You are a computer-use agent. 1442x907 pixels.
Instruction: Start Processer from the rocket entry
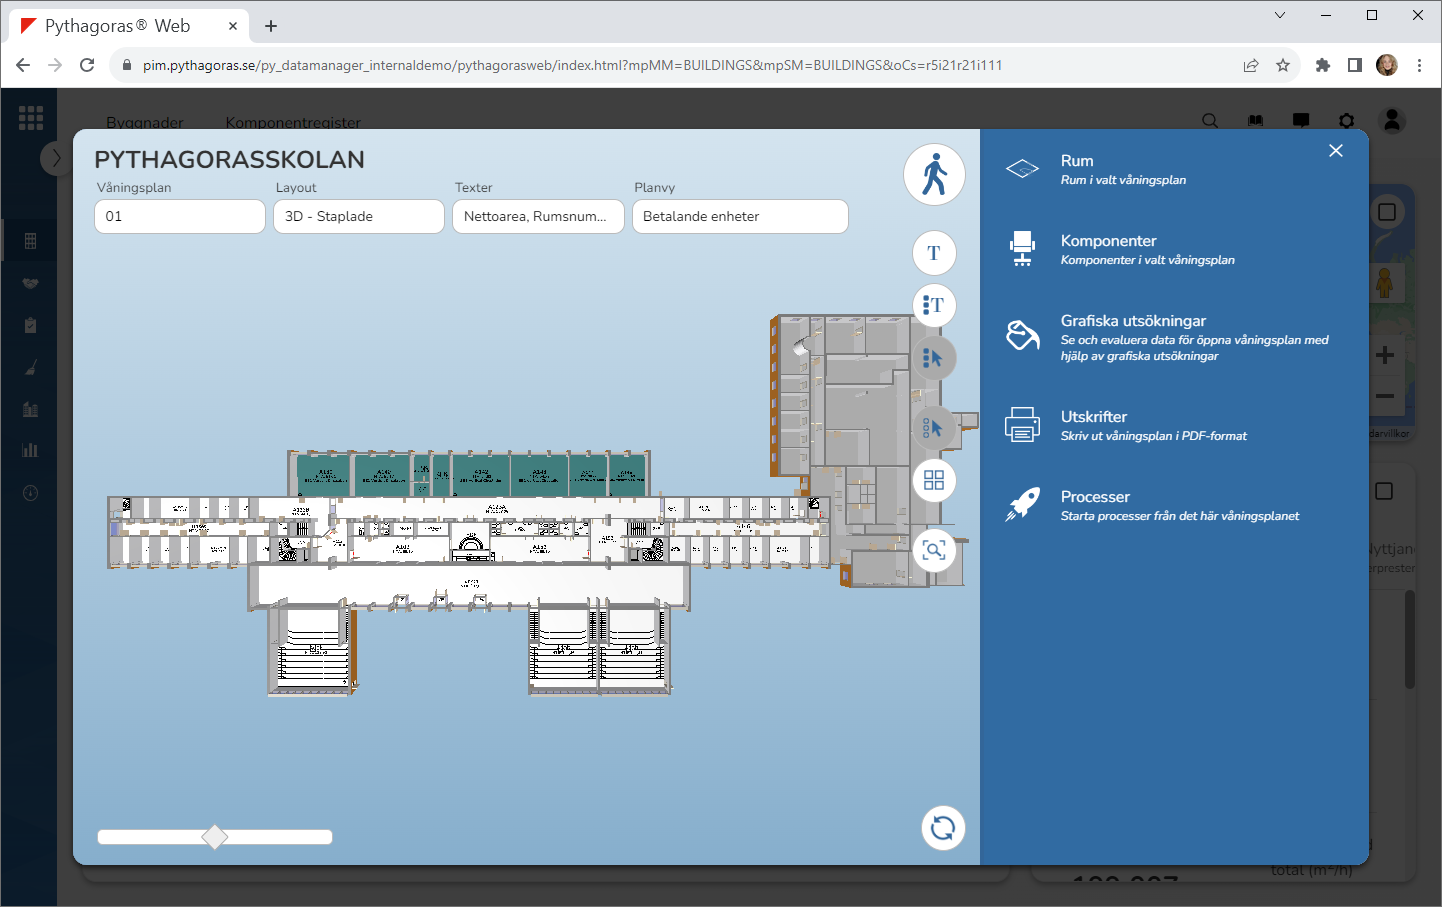pos(1095,497)
